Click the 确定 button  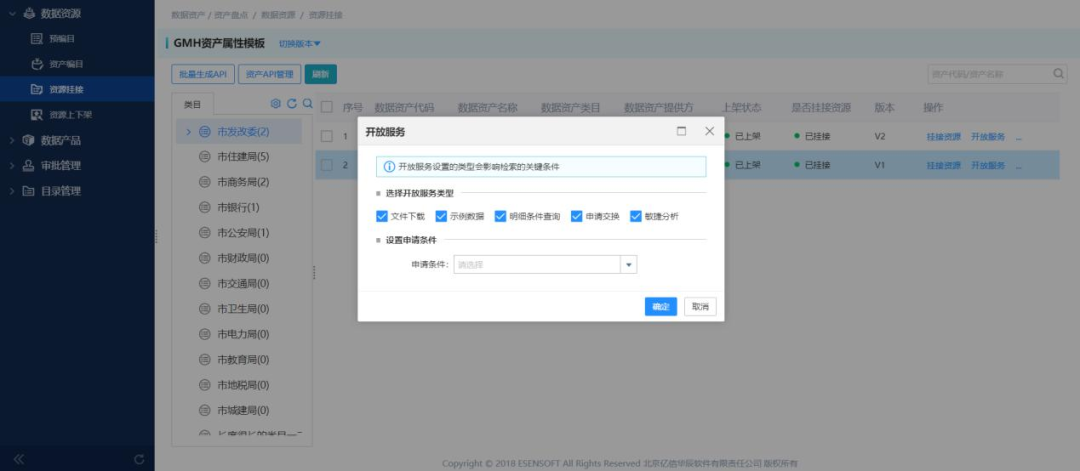coord(660,307)
